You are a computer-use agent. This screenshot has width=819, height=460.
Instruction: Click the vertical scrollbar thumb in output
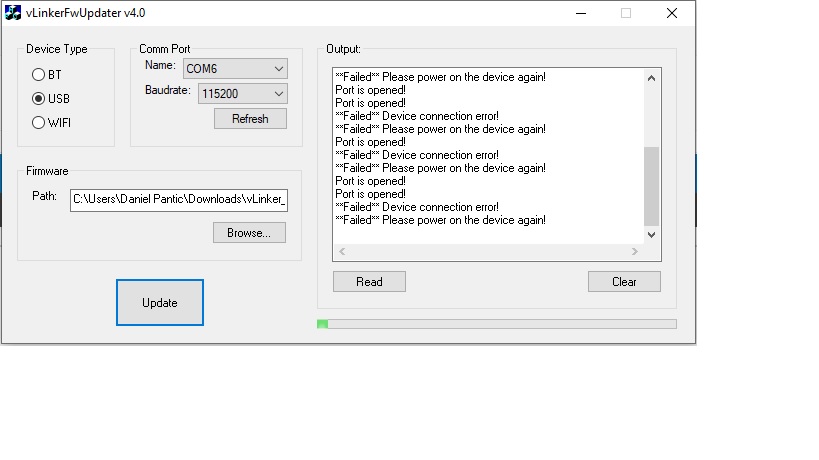(652, 185)
